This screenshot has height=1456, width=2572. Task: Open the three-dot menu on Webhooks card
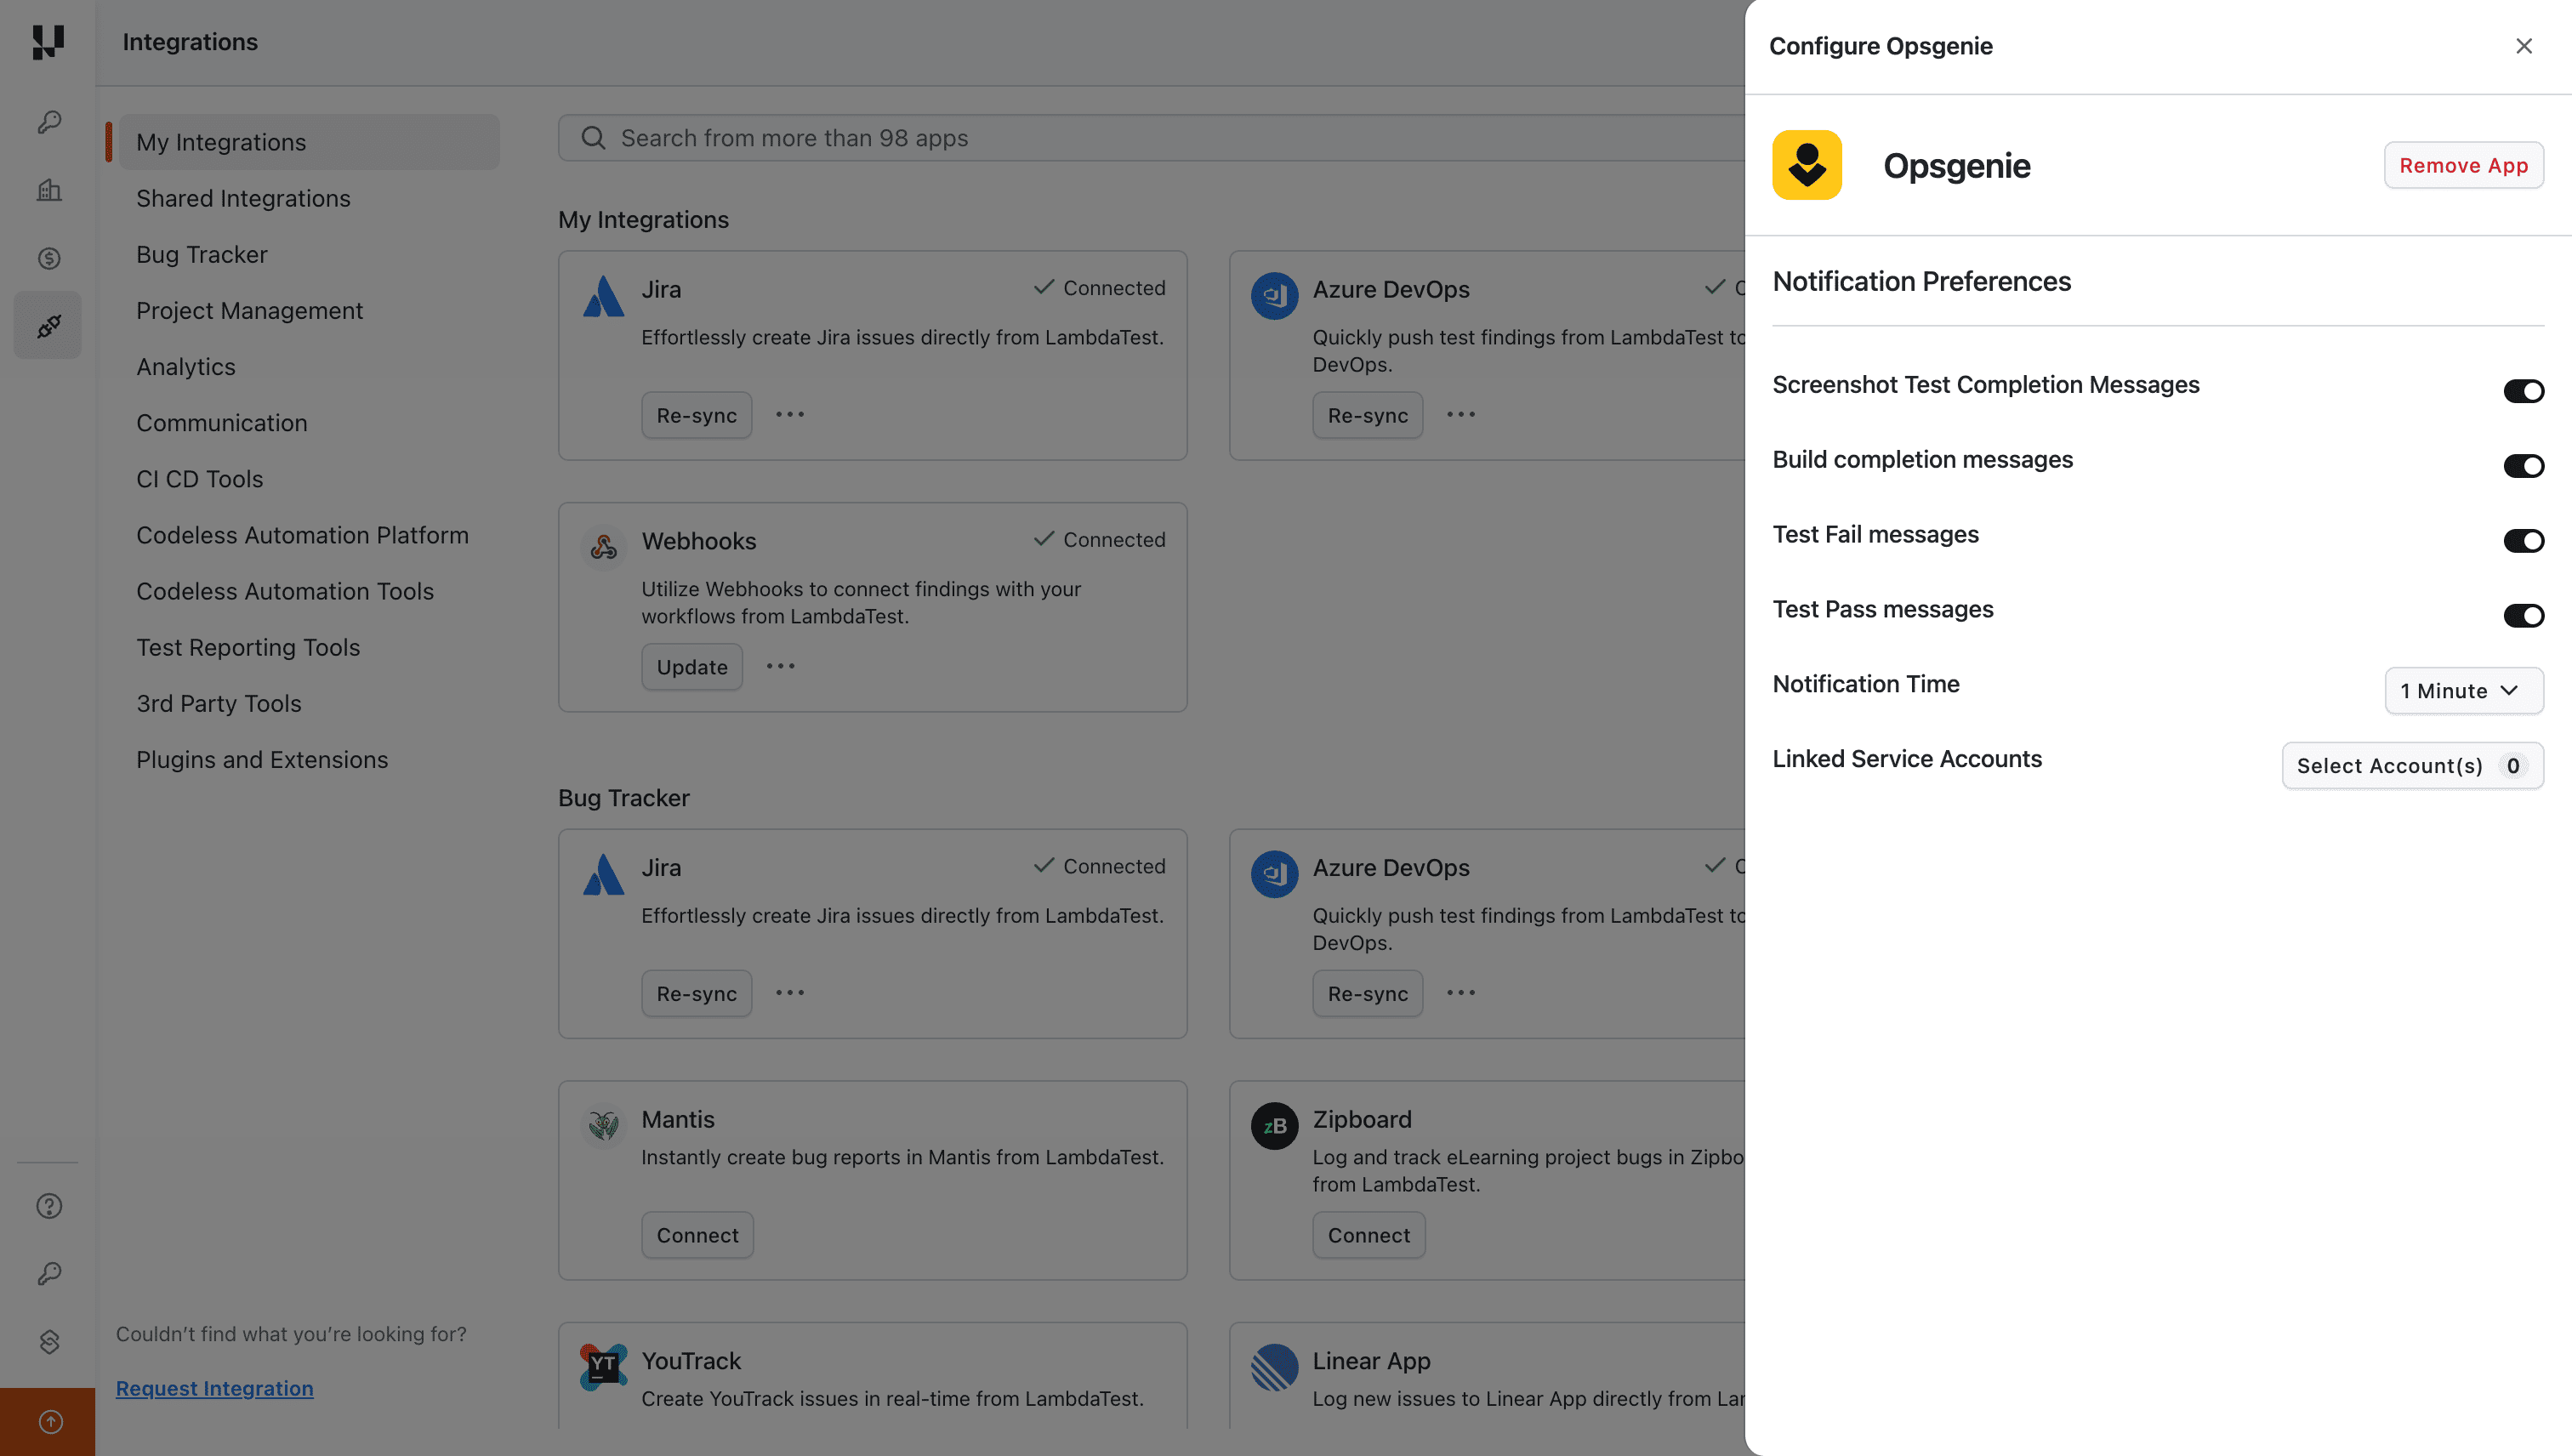click(780, 666)
